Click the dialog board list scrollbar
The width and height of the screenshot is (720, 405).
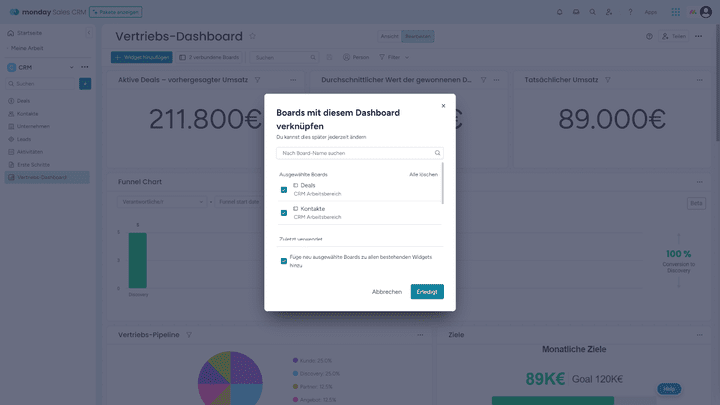tap(443, 183)
